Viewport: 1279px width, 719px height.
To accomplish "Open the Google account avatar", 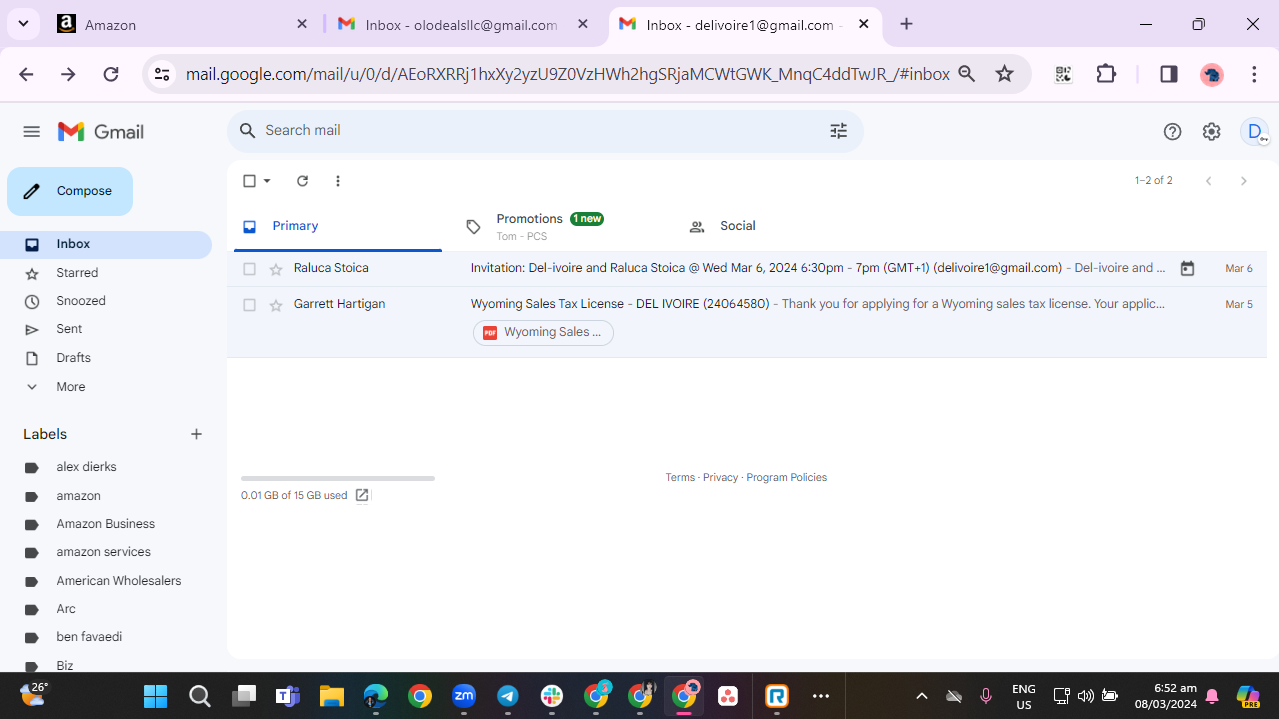I will click(1254, 132).
